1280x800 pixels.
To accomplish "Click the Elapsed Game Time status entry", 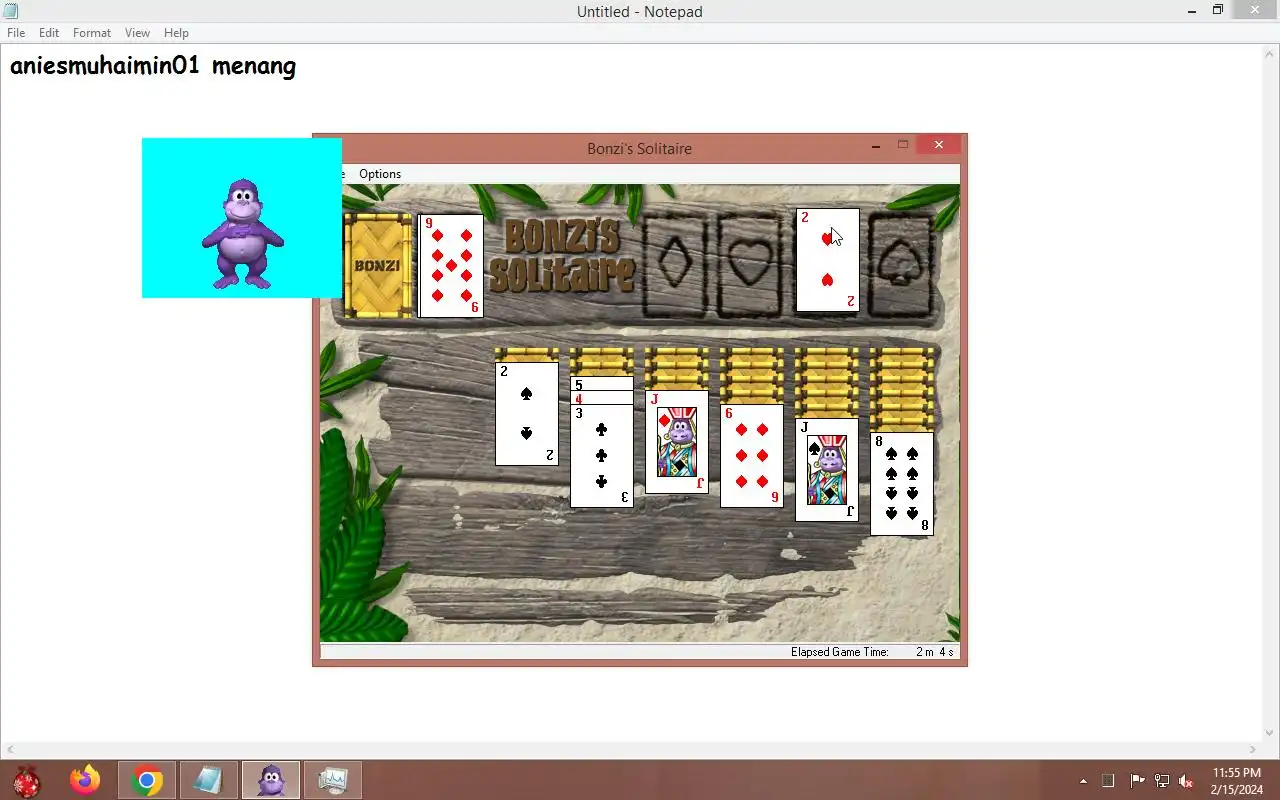I will [x=872, y=652].
